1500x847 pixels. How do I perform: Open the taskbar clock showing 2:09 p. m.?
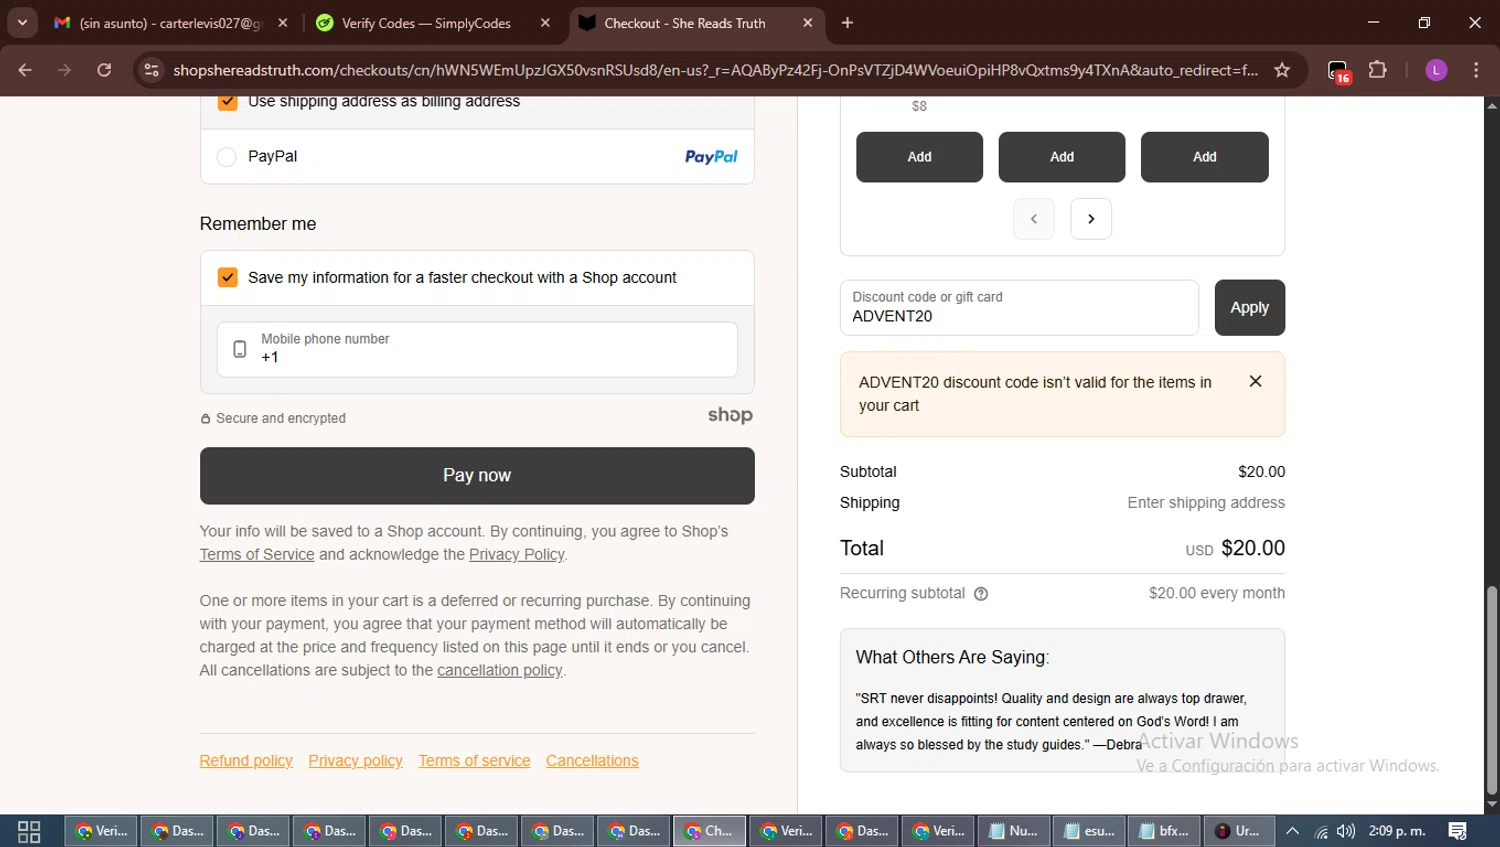1397,831
